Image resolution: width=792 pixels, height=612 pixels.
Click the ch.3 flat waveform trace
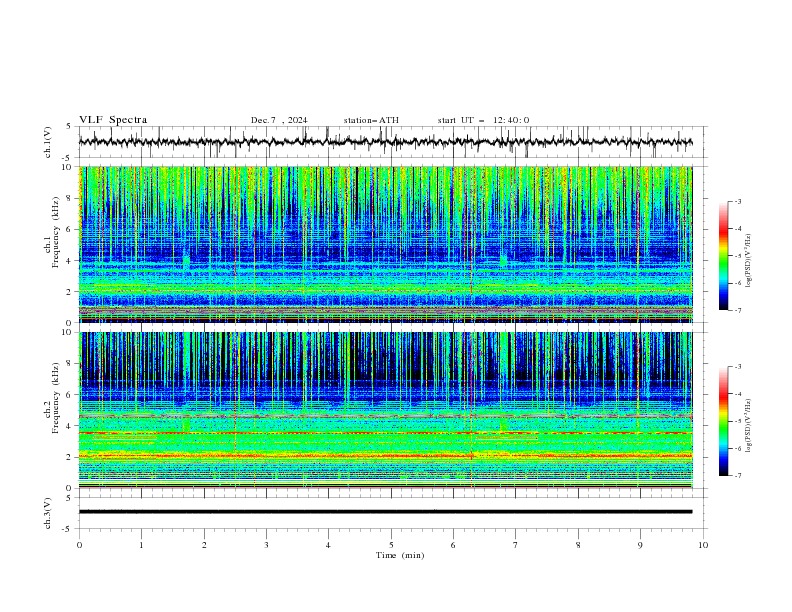click(x=385, y=512)
